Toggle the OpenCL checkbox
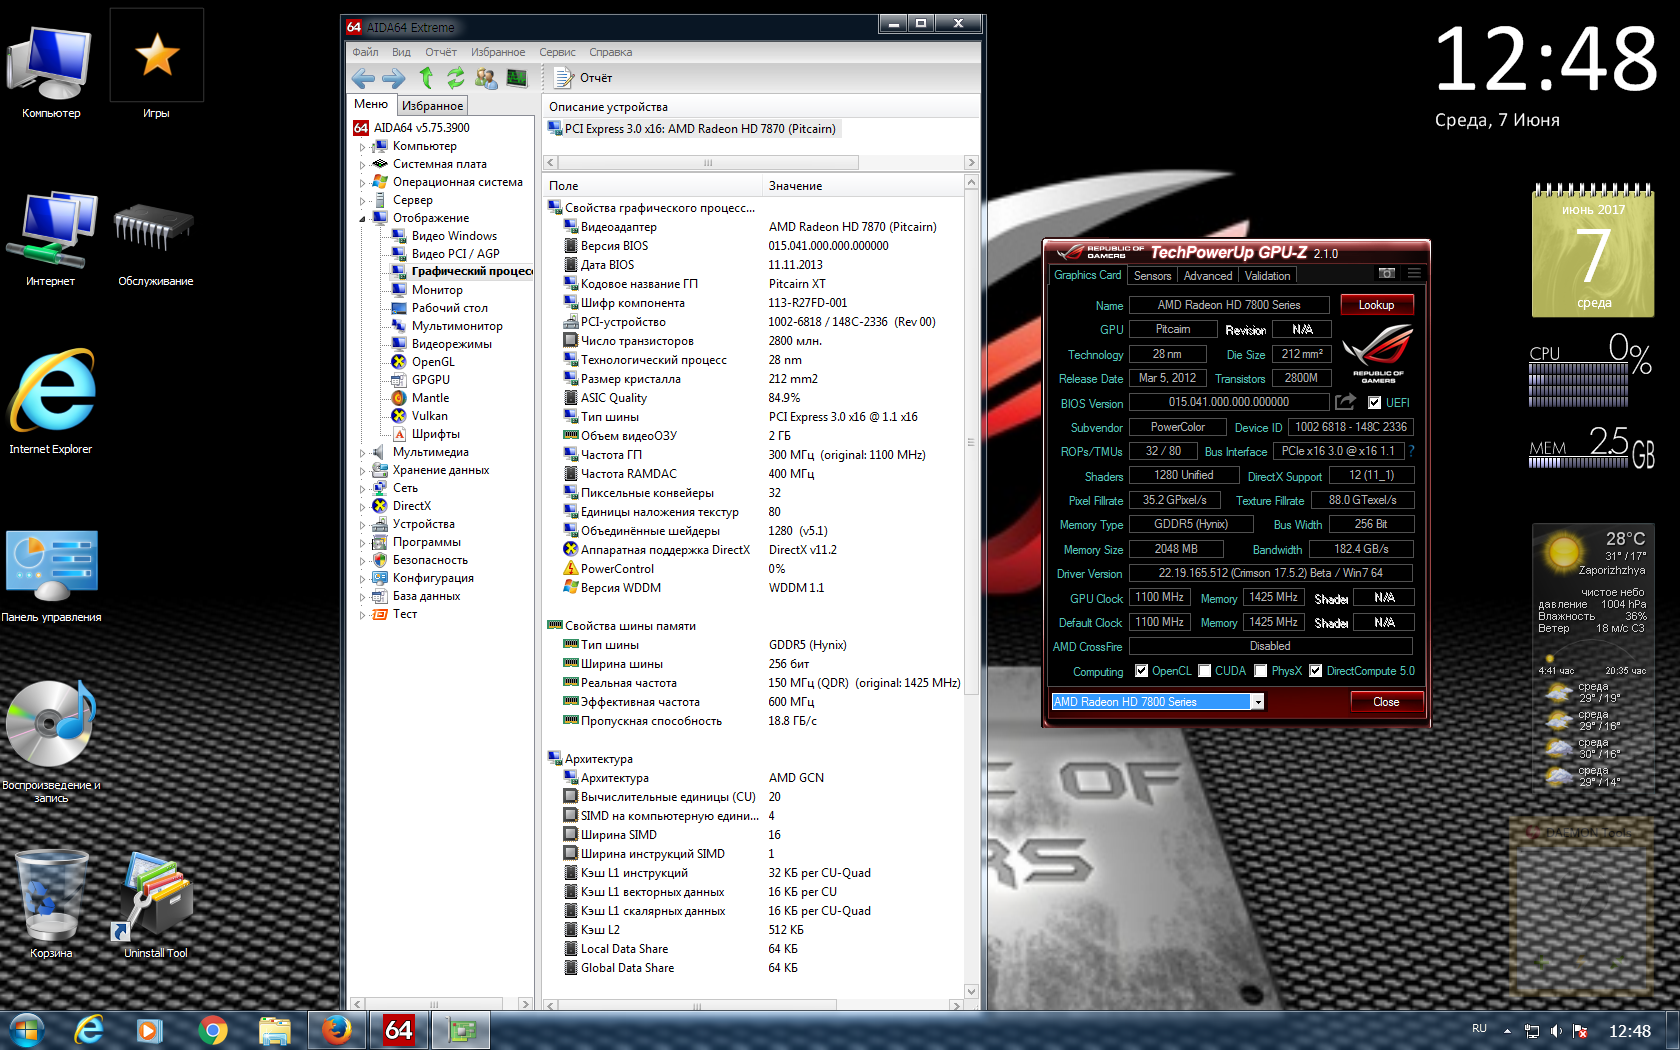 (x=1141, y=671)
